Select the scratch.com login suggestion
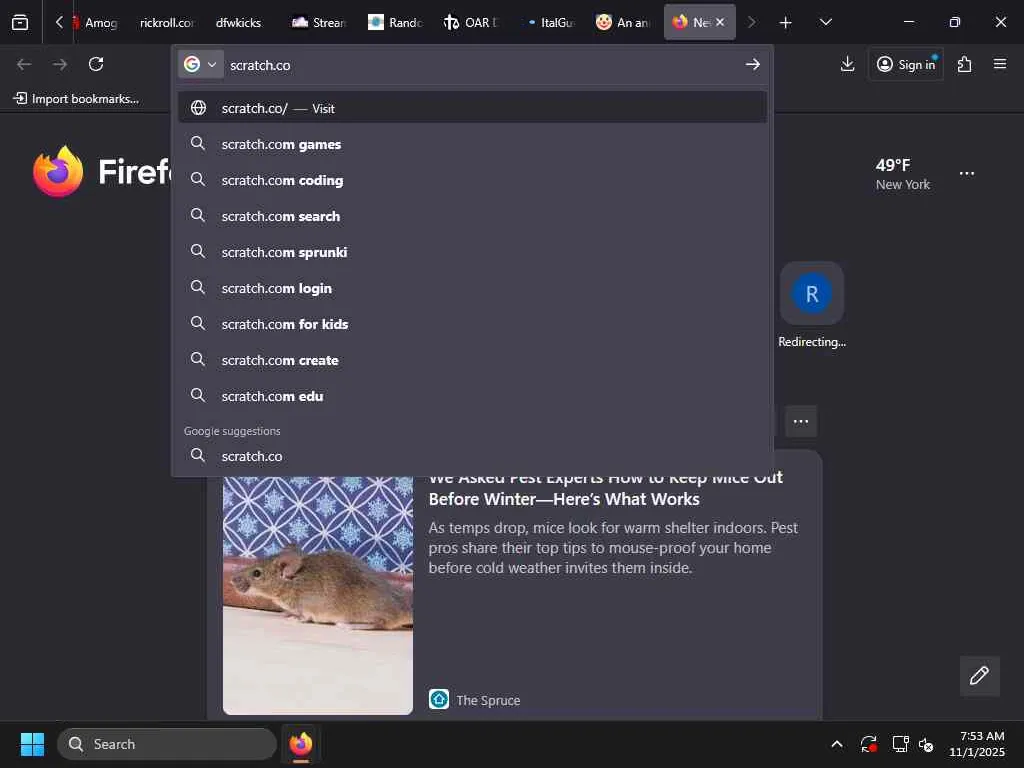The width and height of the screenshot is (1024, 768). click(472, 288)
